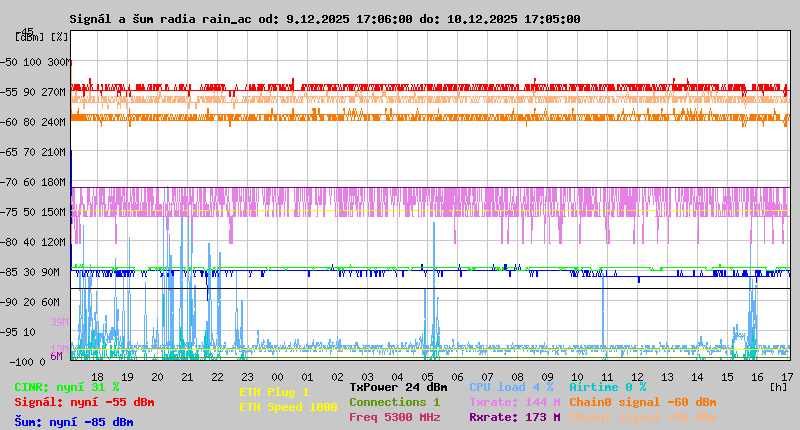Image resolution: width=800 pixels, height=430 pixels.
Task: Select the red Signál legend entry
Action: pos(84,402)
